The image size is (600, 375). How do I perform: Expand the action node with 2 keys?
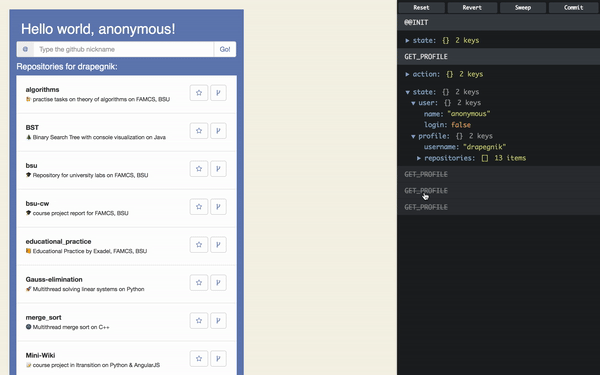(408, 74)
